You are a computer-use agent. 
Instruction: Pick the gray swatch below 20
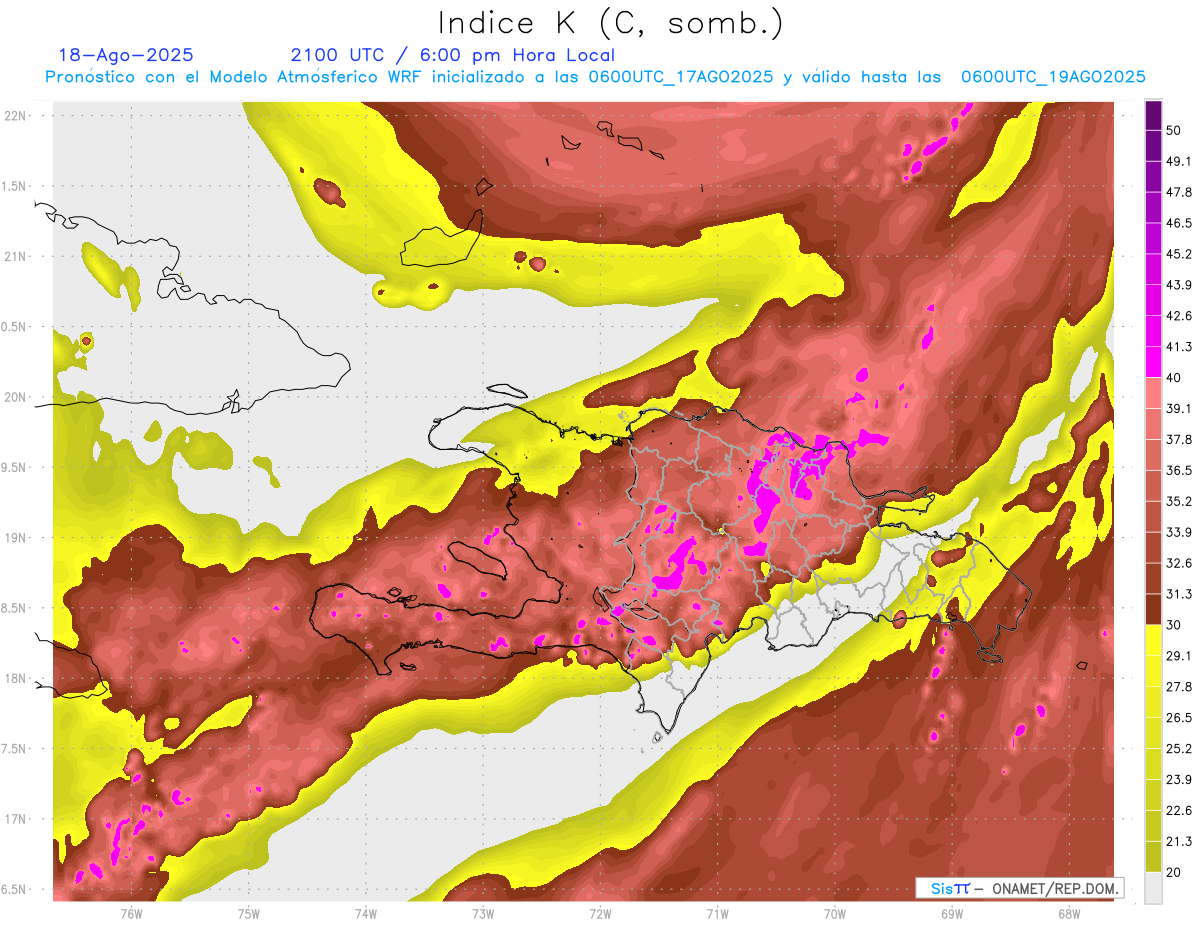coord(1153,887)
